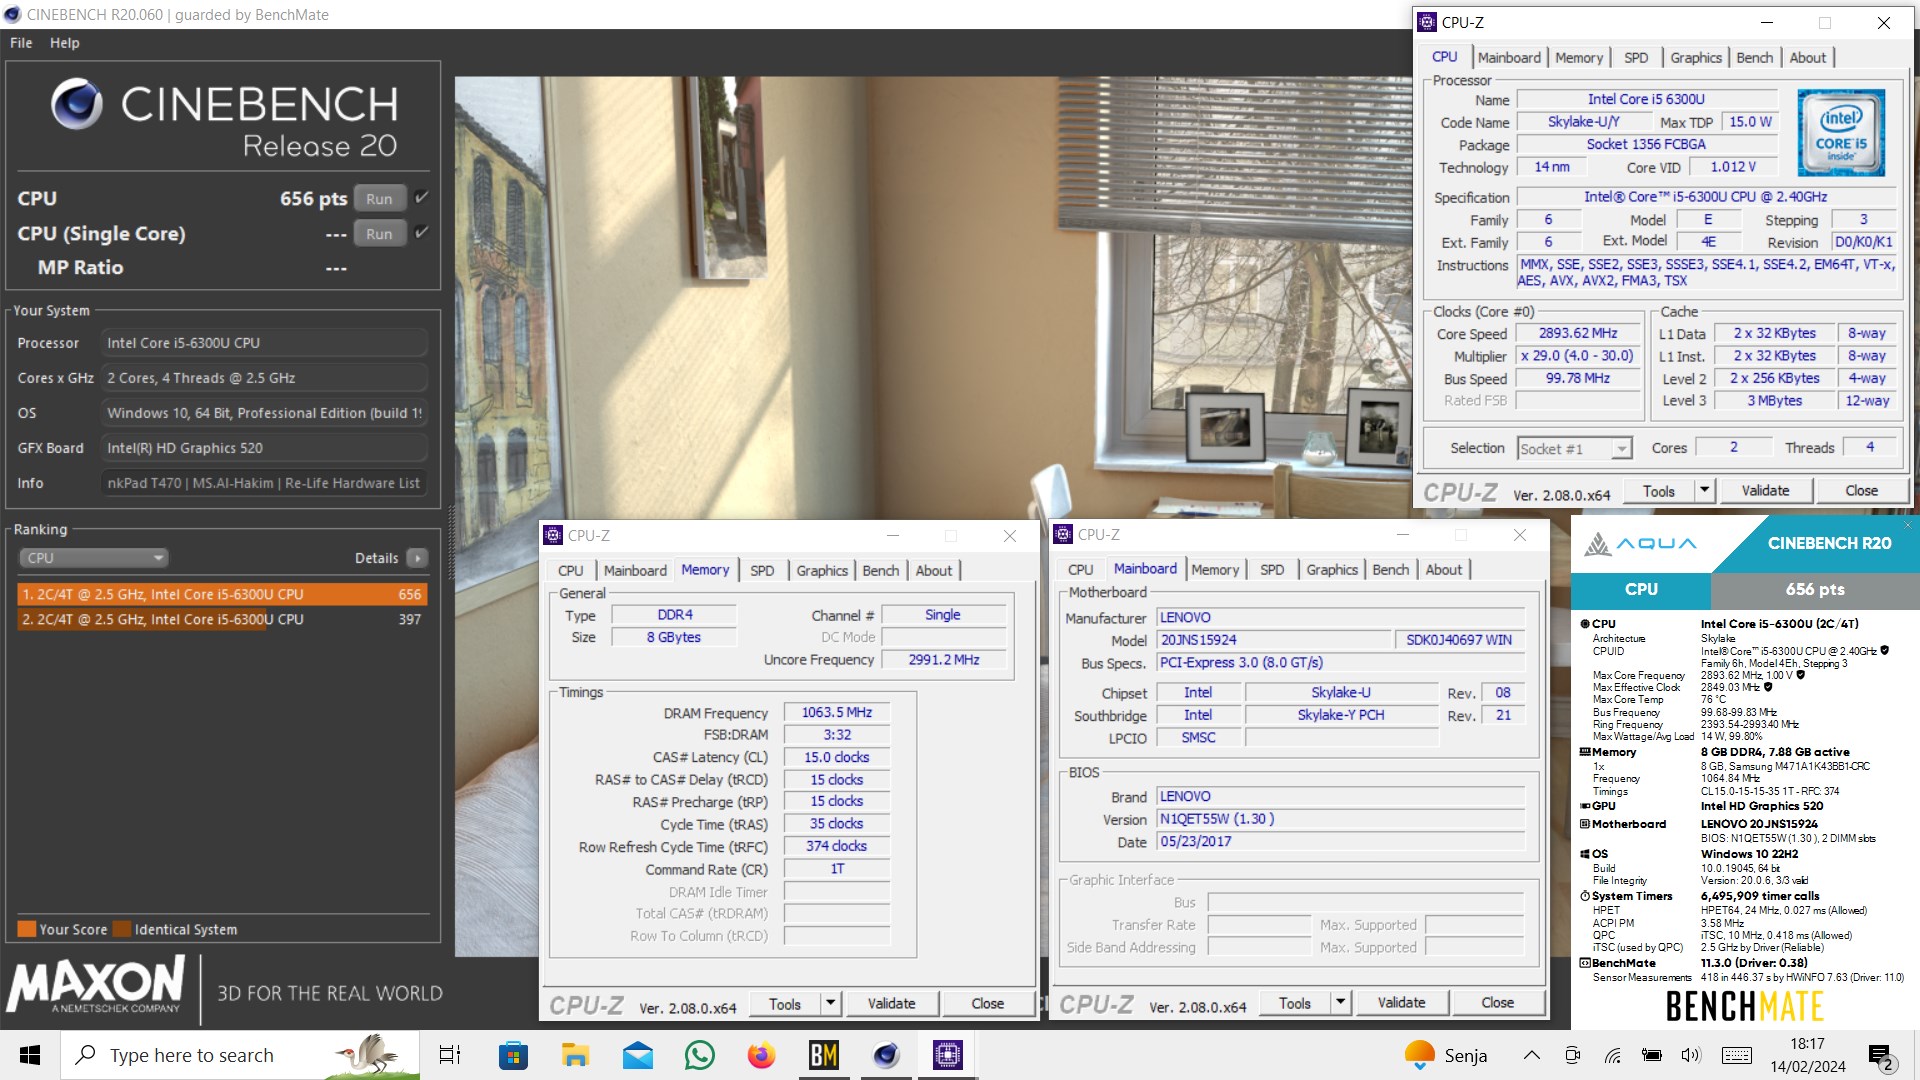
Task: Click the Intel Core i5 logo
Action: pyautogui.click(x=1841, y=133)
